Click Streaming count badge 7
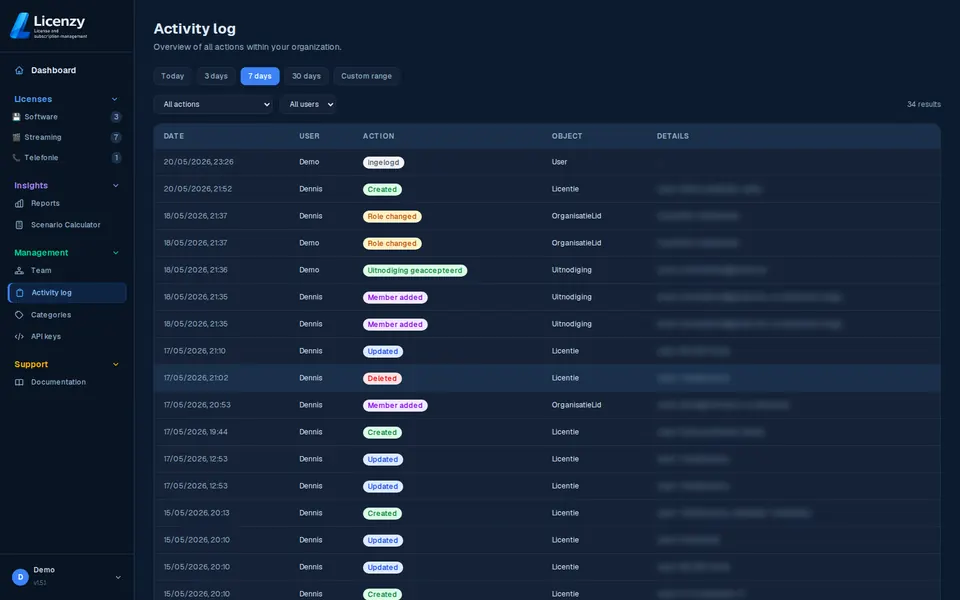Screen dimensions: 960x600 (116, 137)
